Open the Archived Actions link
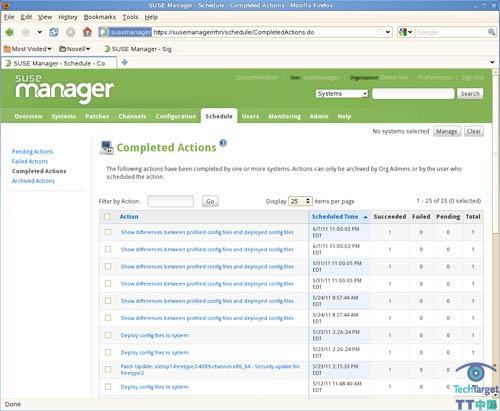 pyautogui.click(x=33, y=181)
